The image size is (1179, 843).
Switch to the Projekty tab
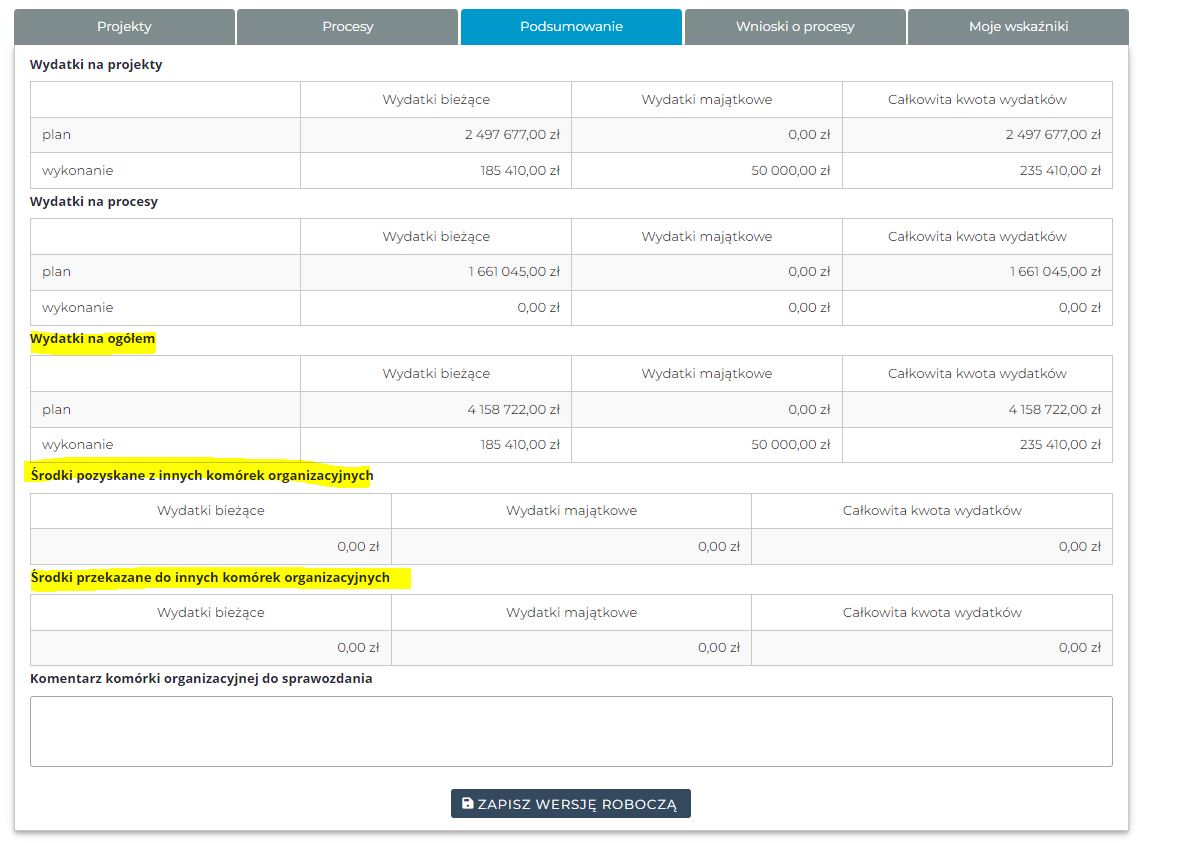[124, 27]
